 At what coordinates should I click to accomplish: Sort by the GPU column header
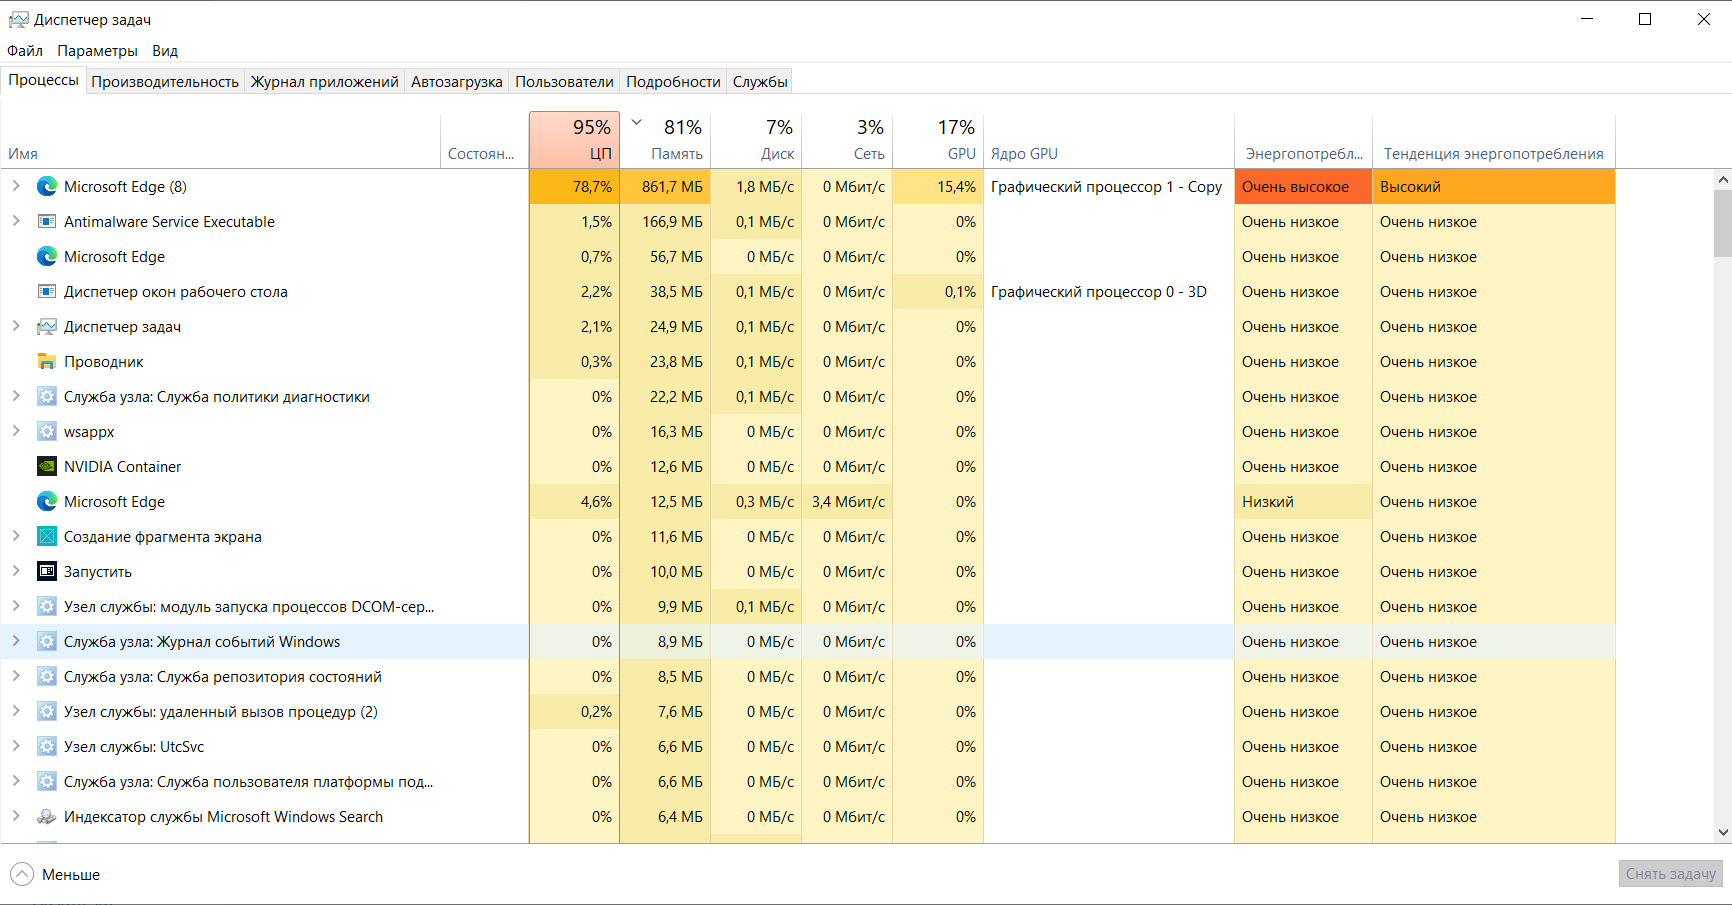pyautogui.click(x=939, y=140)
